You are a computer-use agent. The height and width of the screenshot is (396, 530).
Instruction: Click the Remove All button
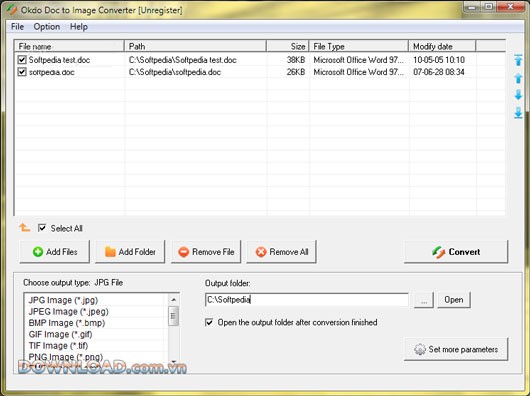(282, 252)
